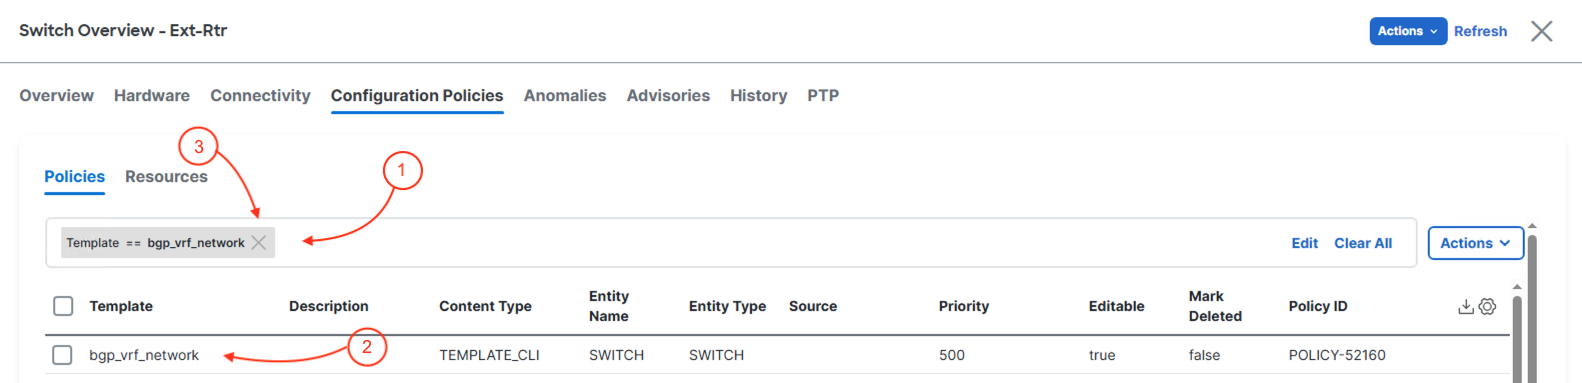The image size is (1582, 383).
Task: Open the History tab
Action: 758,96
